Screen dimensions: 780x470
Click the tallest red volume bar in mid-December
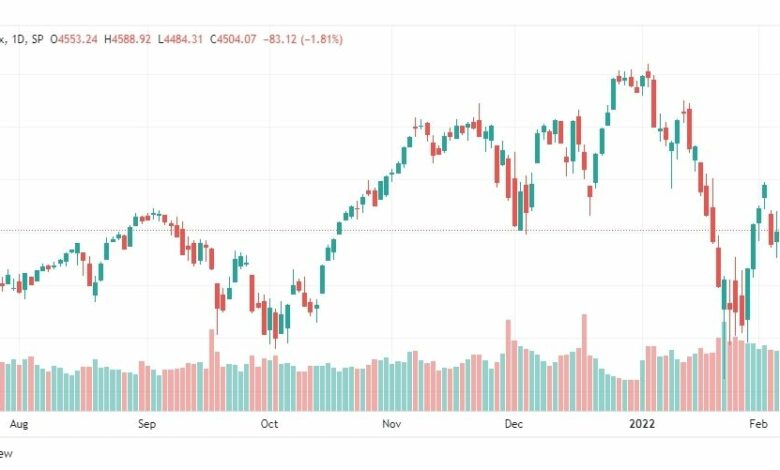pos(585,363)
